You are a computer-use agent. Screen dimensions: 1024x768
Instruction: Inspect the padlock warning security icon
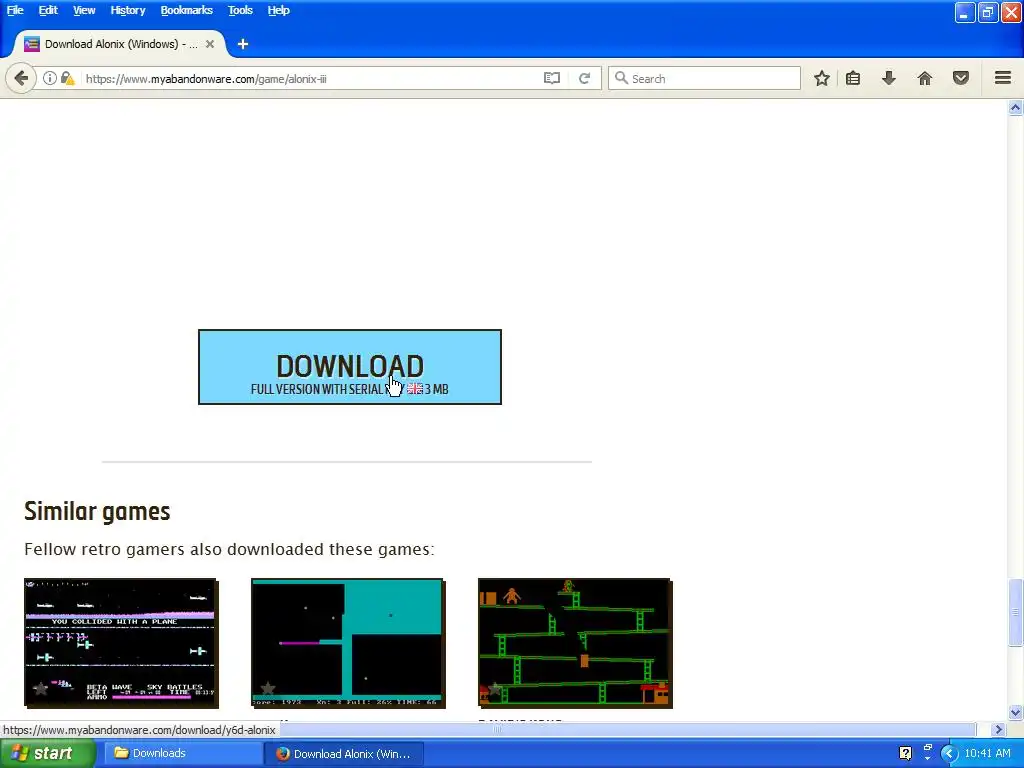click(x=67, y=78)
